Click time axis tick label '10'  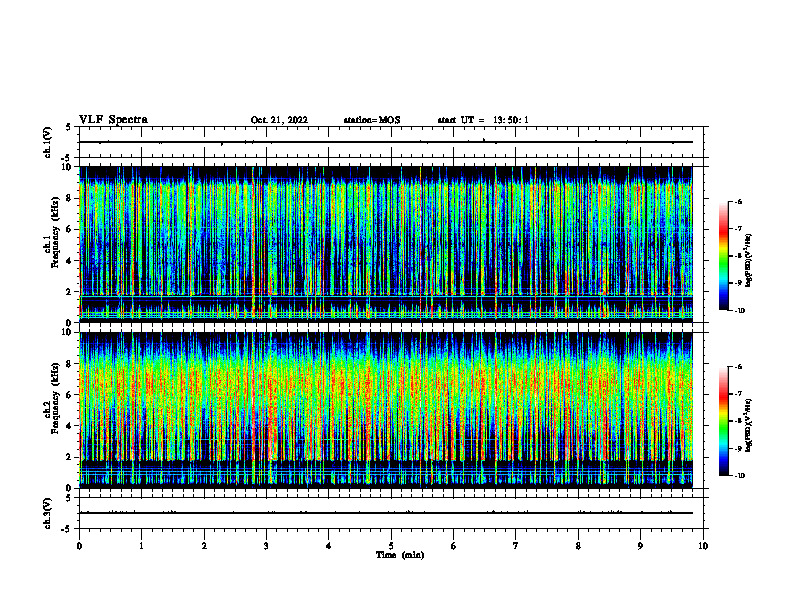point(703,546)
